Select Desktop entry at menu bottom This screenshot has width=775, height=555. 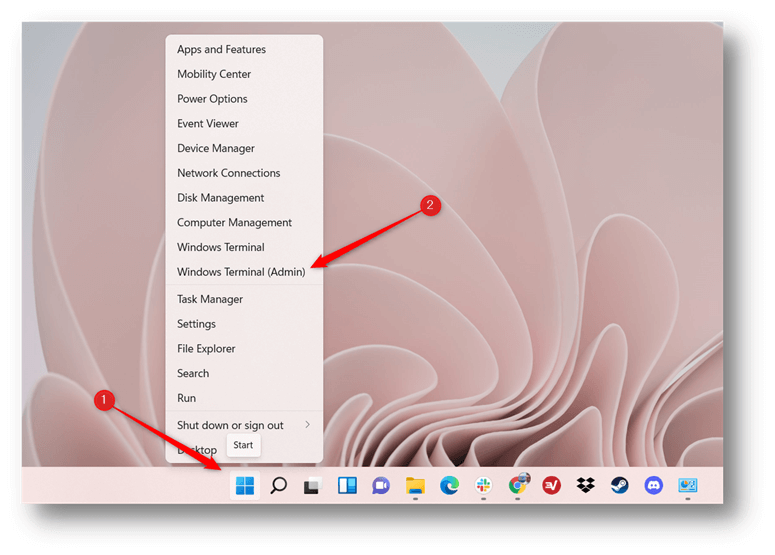coord(197,450)
